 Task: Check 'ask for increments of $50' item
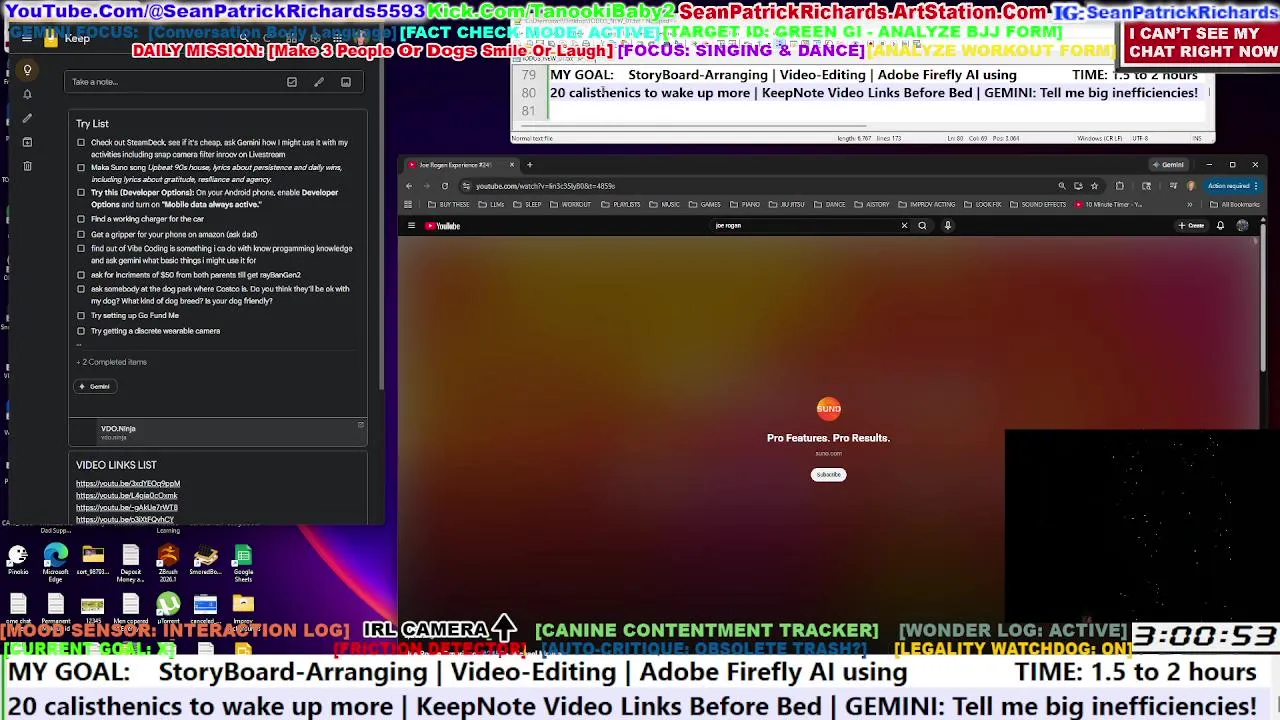[81, 275]
